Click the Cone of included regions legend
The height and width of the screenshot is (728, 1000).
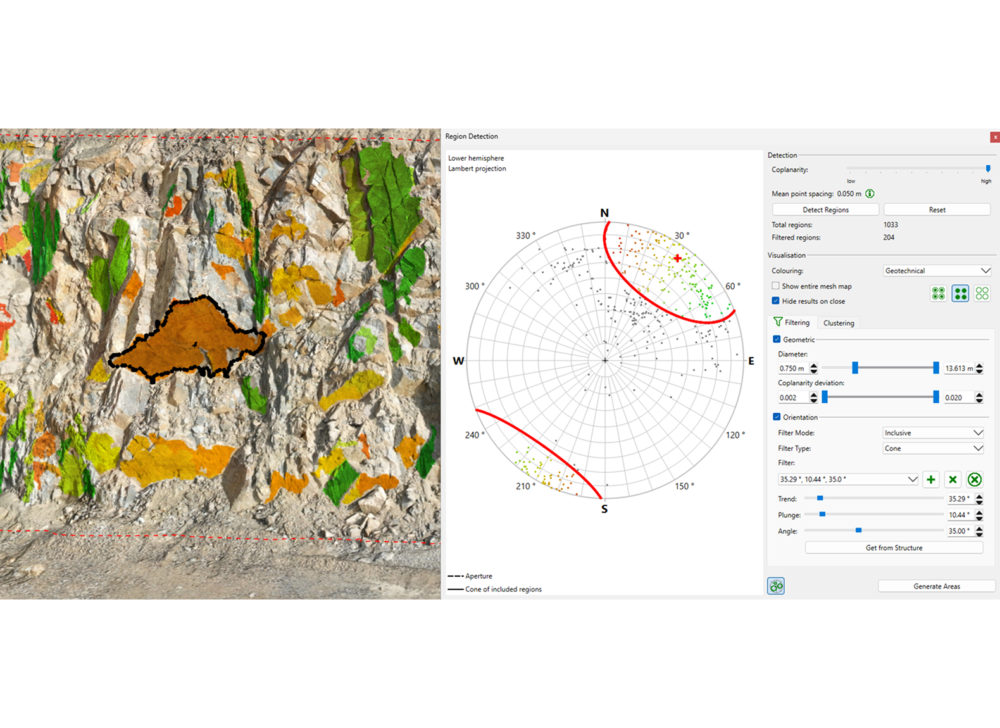pyautogui.click(x=495, y=589)
